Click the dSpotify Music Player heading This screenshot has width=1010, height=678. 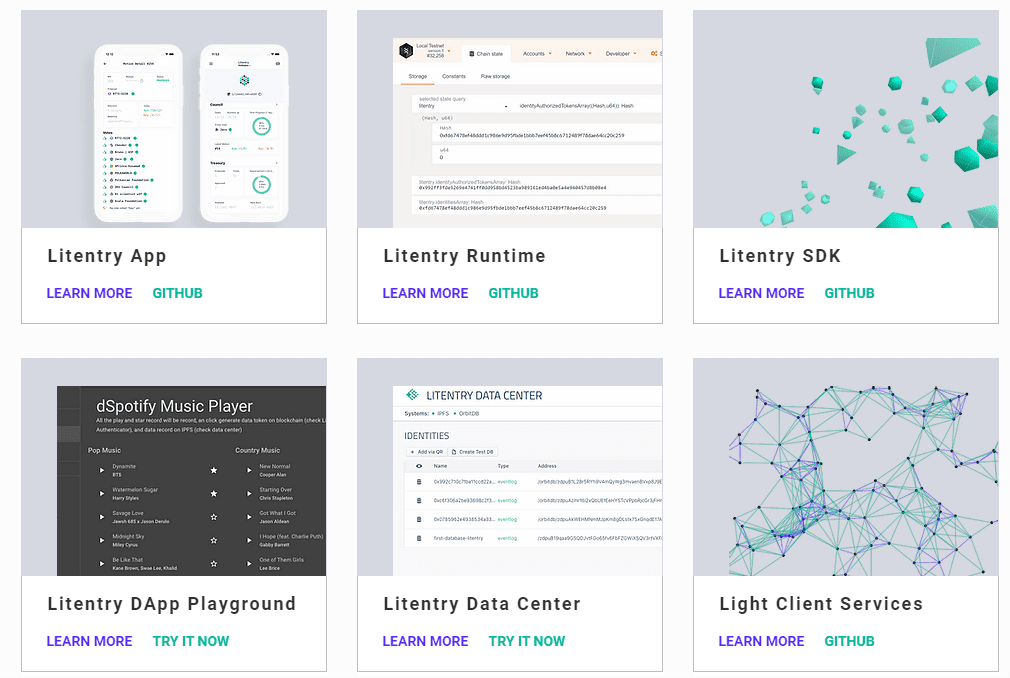[174, 406]
